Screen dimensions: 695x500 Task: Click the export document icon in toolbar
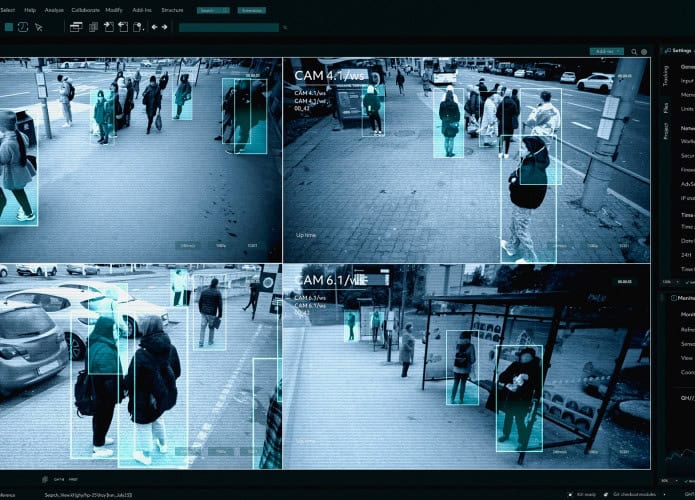(123, 27)
